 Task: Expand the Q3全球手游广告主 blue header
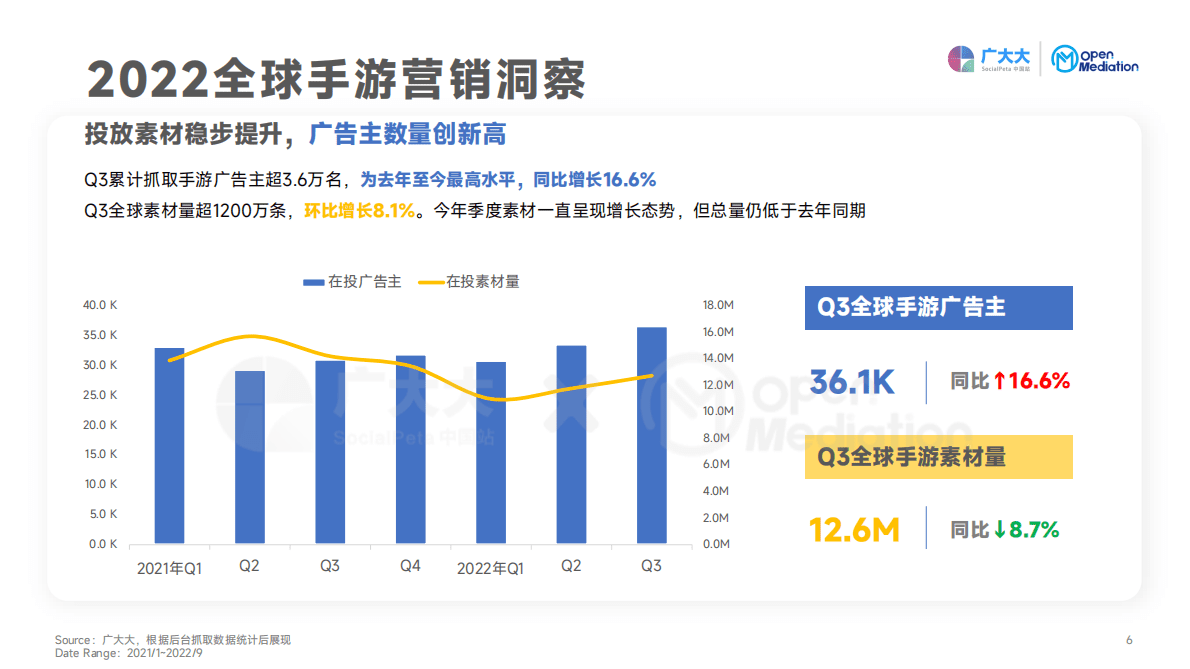tap(938, 308)
